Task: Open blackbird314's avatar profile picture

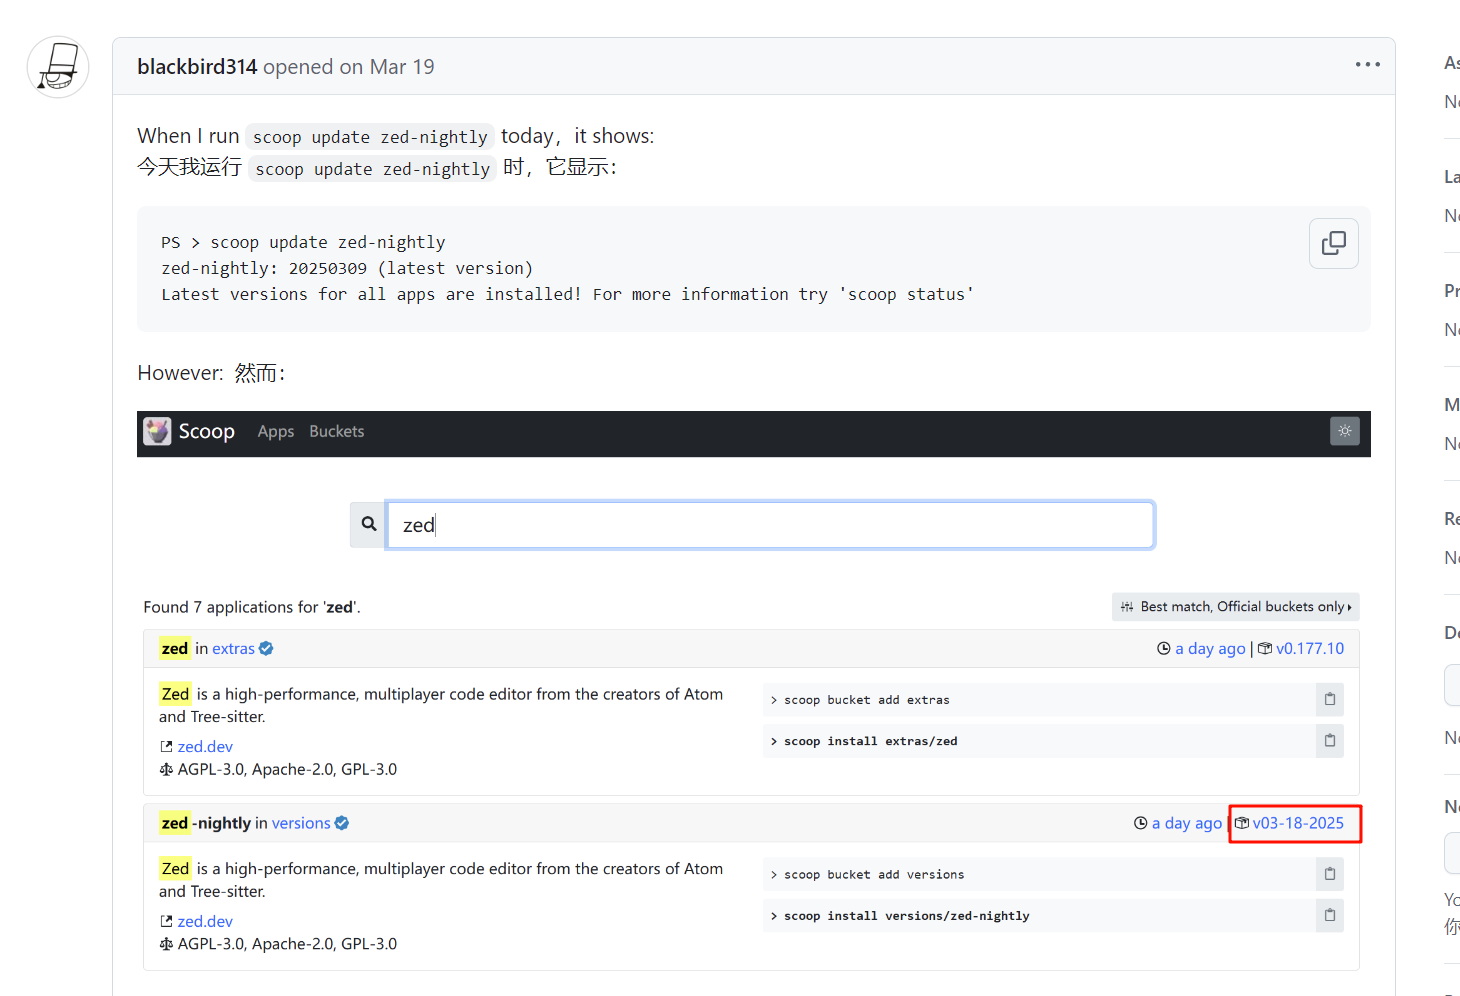Action: (58, 67)
